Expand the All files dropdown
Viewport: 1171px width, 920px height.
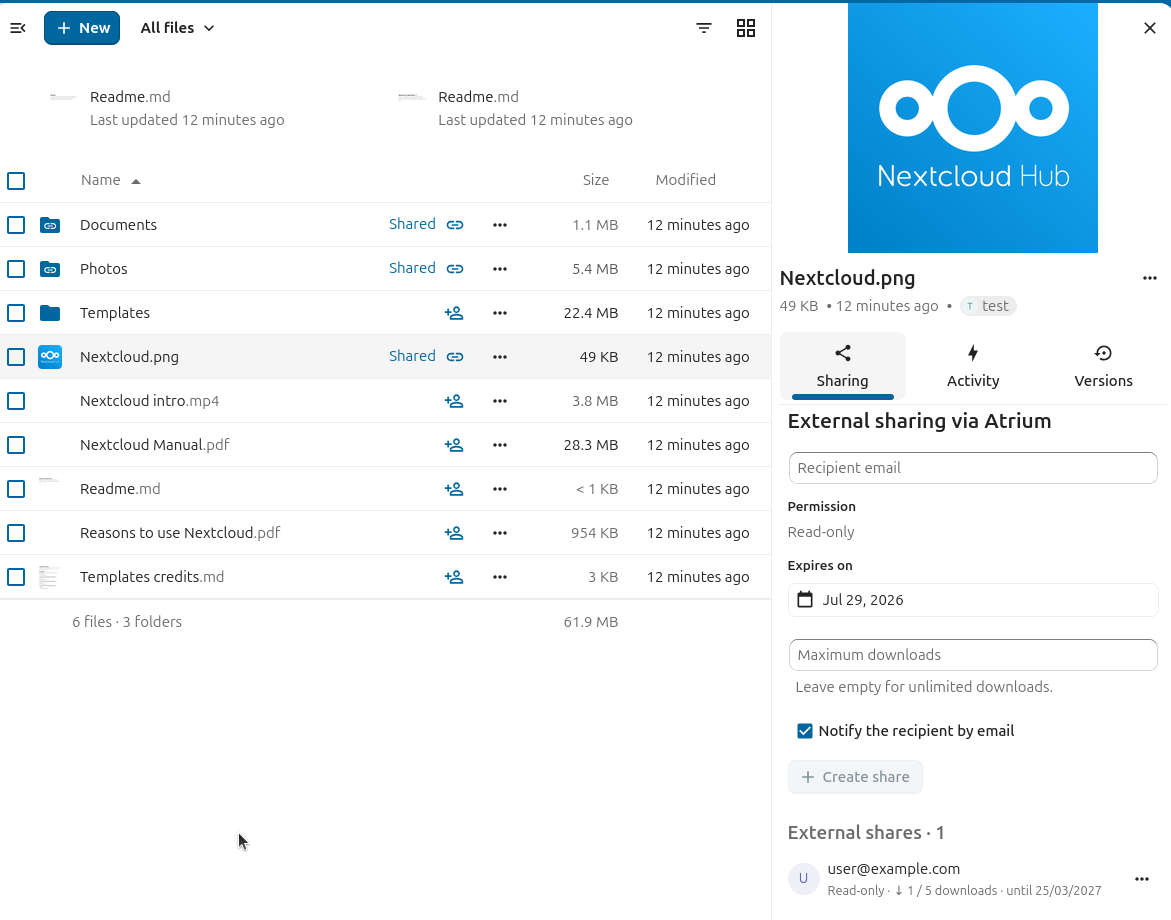tap(178, 28)
